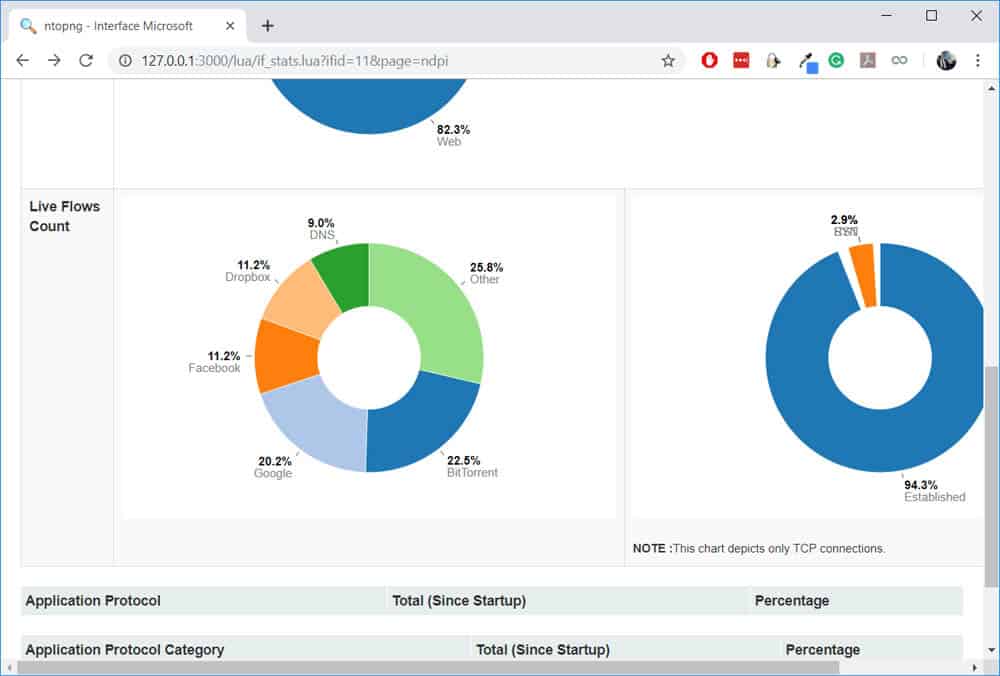1000x676 pixels.
Task: Click the gray PDF extension icon
Action: (x=867, y=61)
